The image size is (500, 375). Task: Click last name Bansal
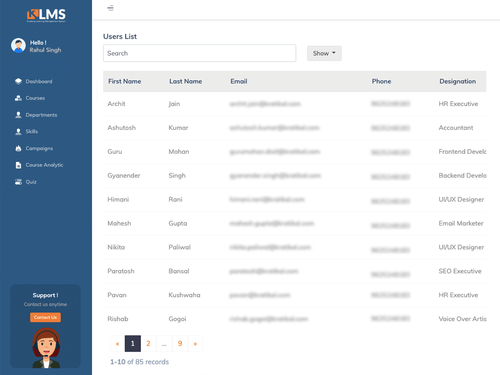pos(179,271)
